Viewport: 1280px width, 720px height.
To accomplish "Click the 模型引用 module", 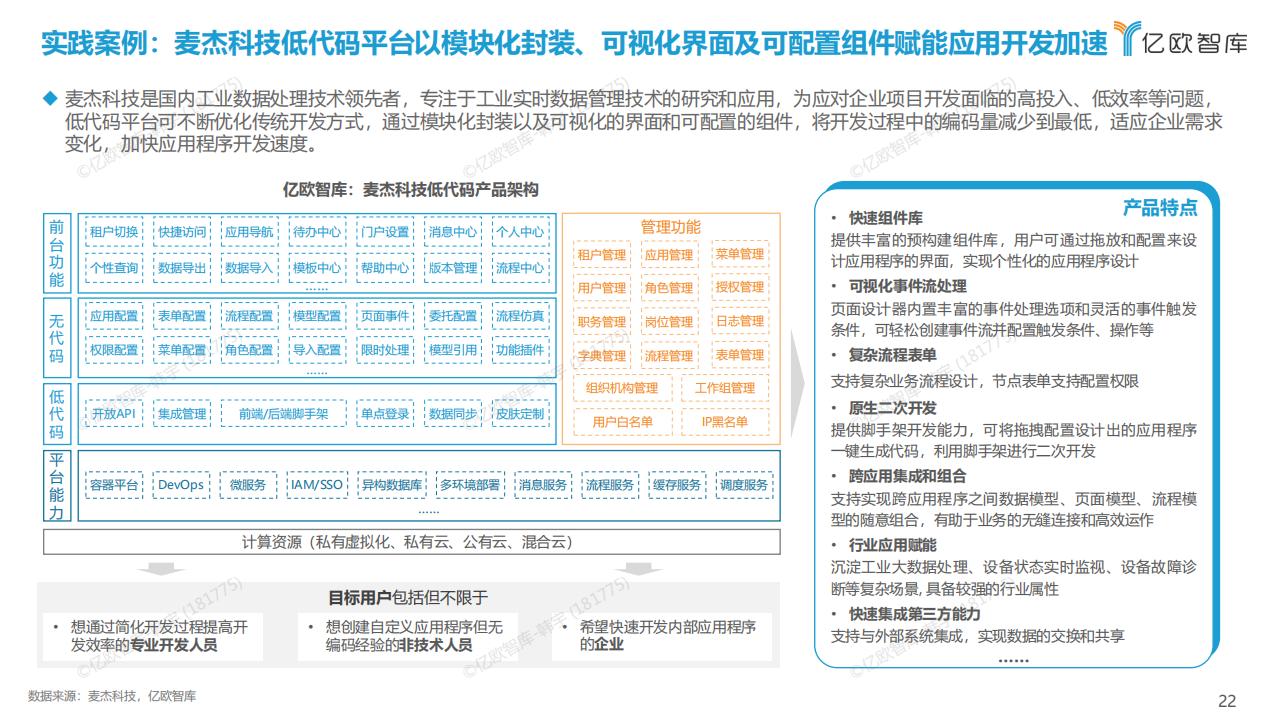I will point(453,350).
